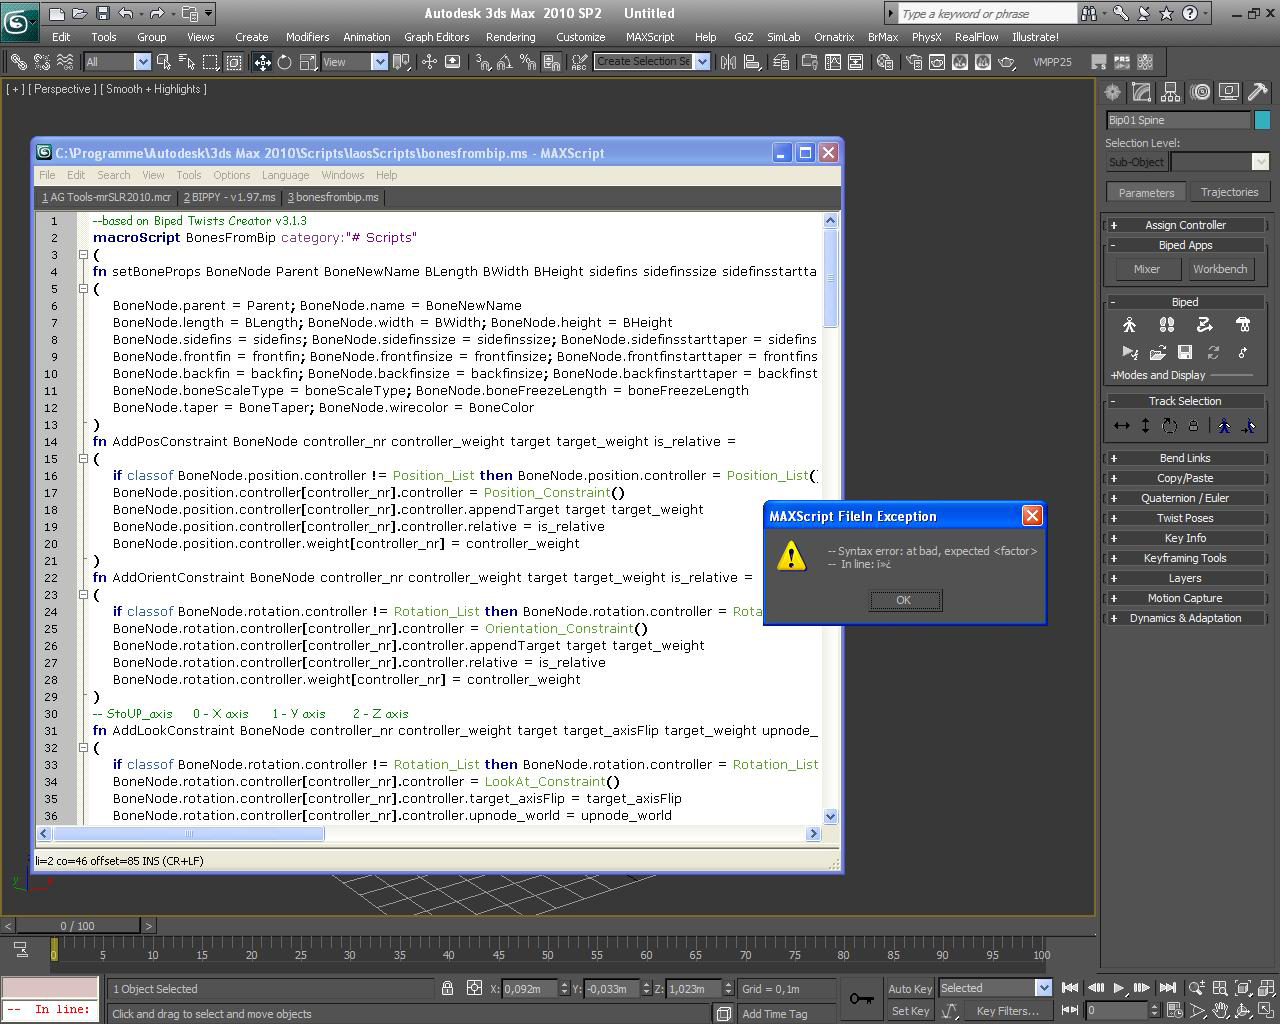Enable Biped Motion Flow Mode
Screen dimensions: 1280x1024
pos(1204,325)
